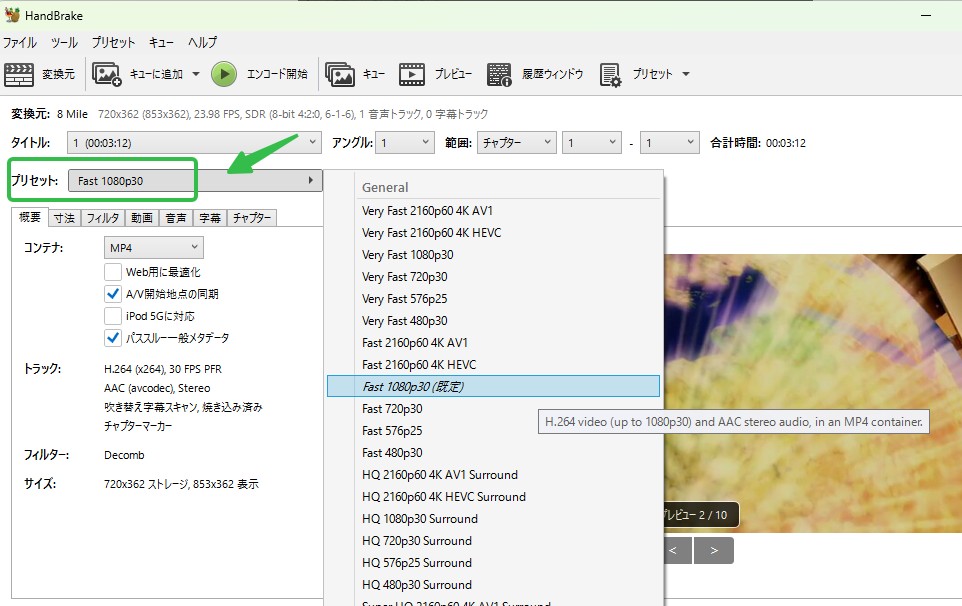Screen dimensions: 962x606
Task: Open the ツール menu
Action: pyautogui.click(x=64, y=42)
